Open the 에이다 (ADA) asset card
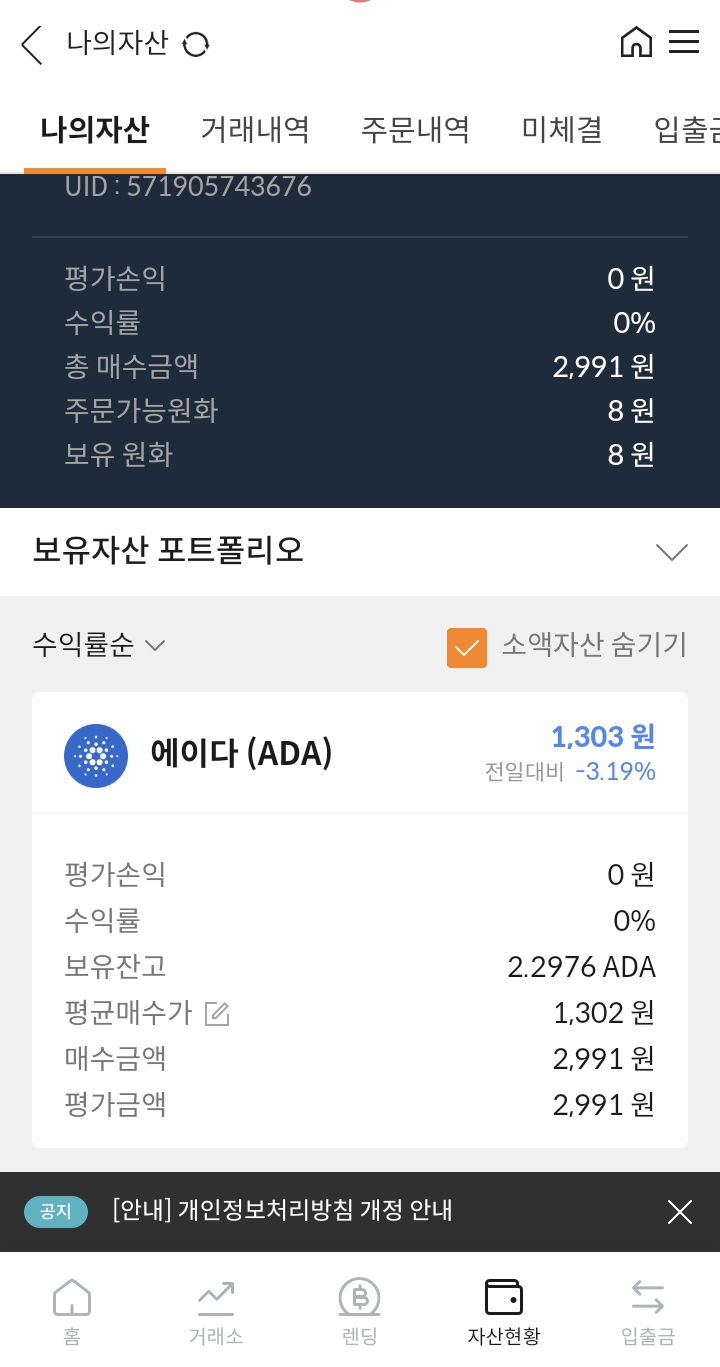The image size is (720, 1367). (360, 920)
